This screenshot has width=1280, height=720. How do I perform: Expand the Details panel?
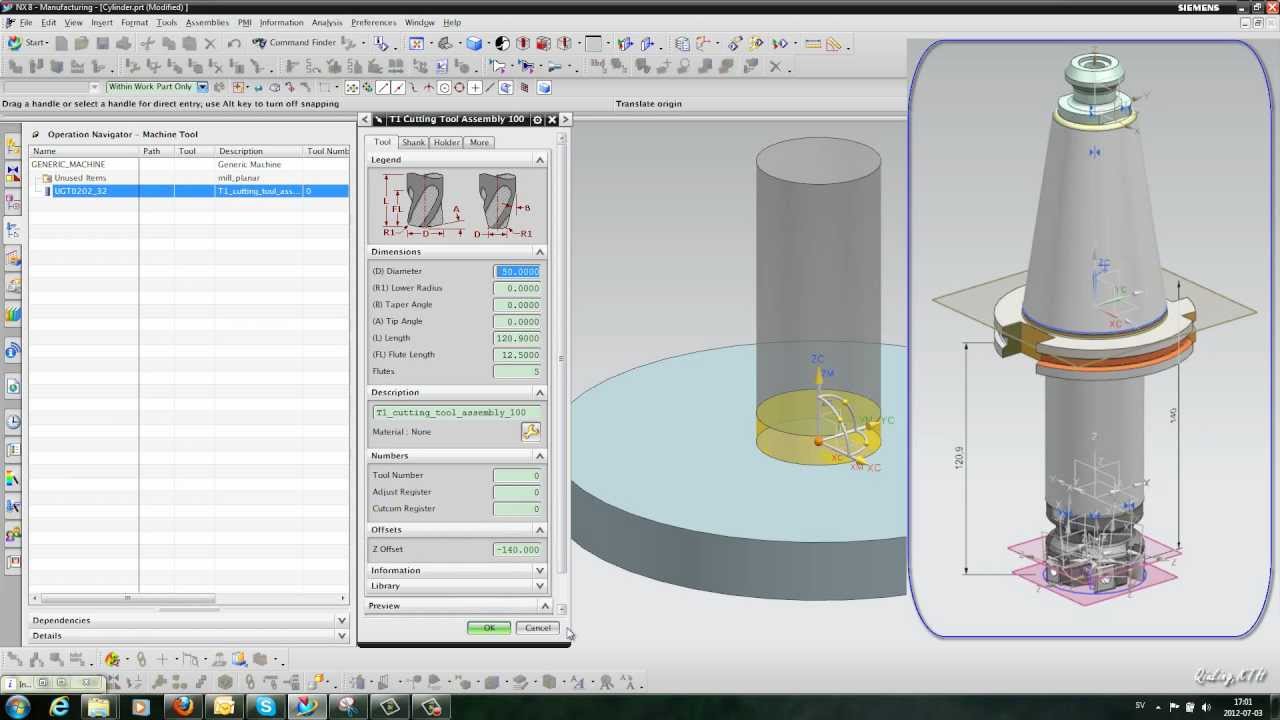[342, 636]
